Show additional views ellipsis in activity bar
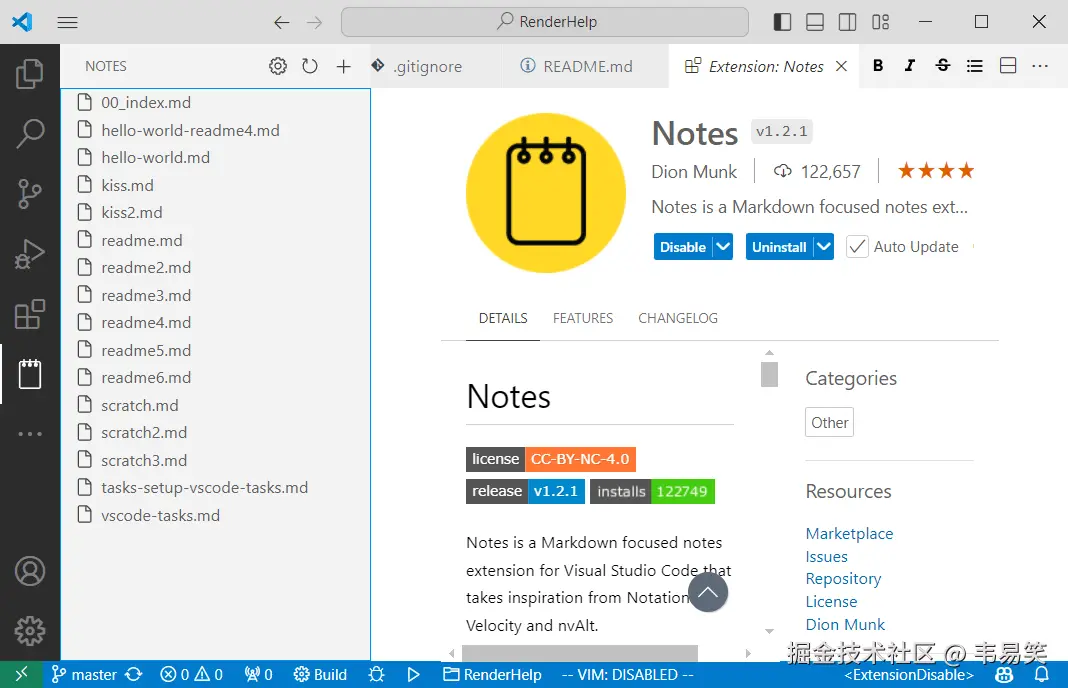This screenshot has width=1068, height=688. (x=29, y=434)
